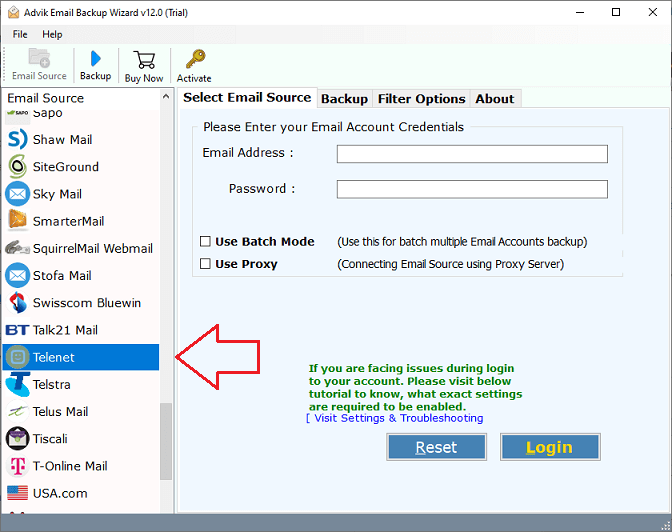Enable the Use Proxy checkbox
Screen dimensions: 672x532
tap(205, 263)
